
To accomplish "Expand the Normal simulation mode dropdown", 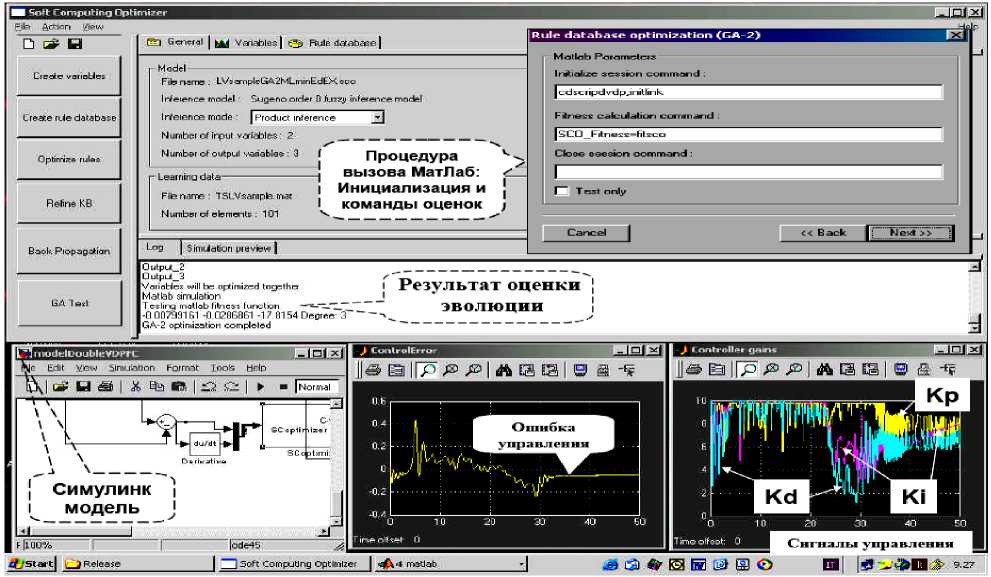I will coord(320,386).
